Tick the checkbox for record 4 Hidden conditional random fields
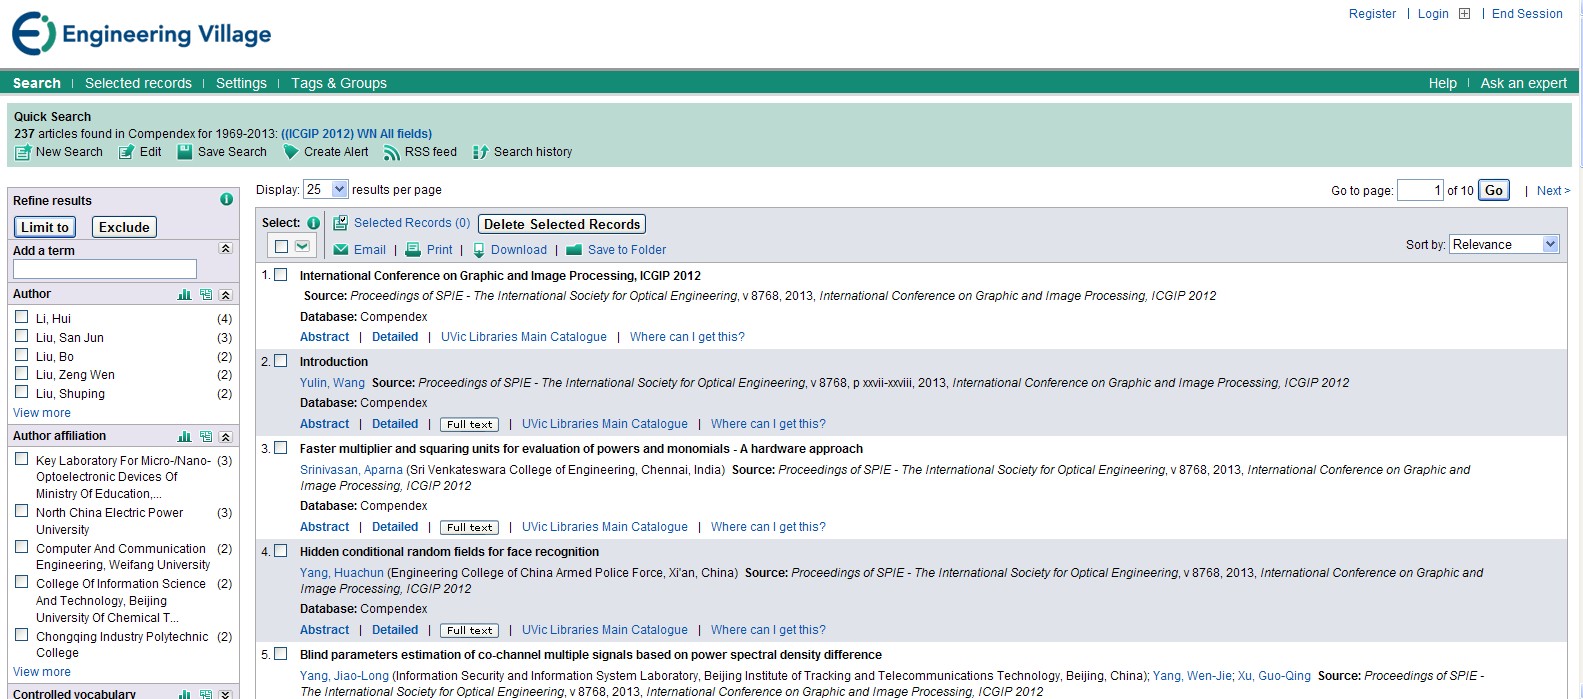The width and height of the screenshot is (1583, 699). click(280, 551)
